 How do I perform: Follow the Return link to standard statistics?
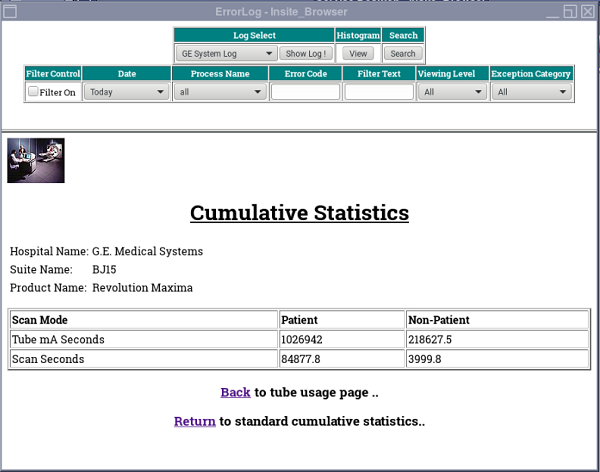[194, 421]
